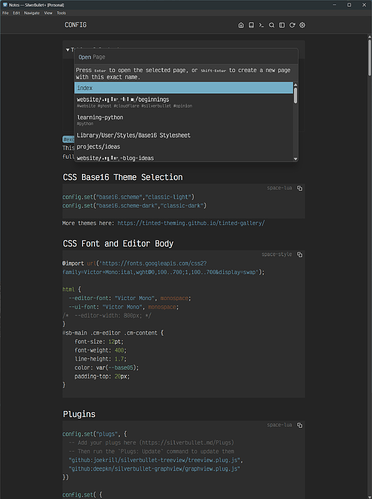
Task: Focus the Open Page search field
Action: [x=186, y=57]
